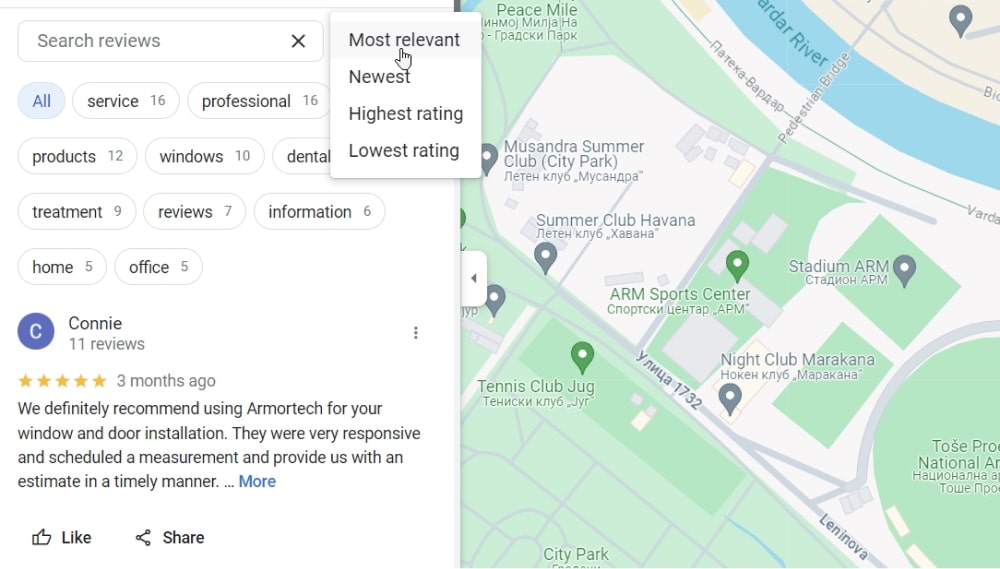Click Connie's profile avatar
1000x569 pixels.
coord(36,333)
